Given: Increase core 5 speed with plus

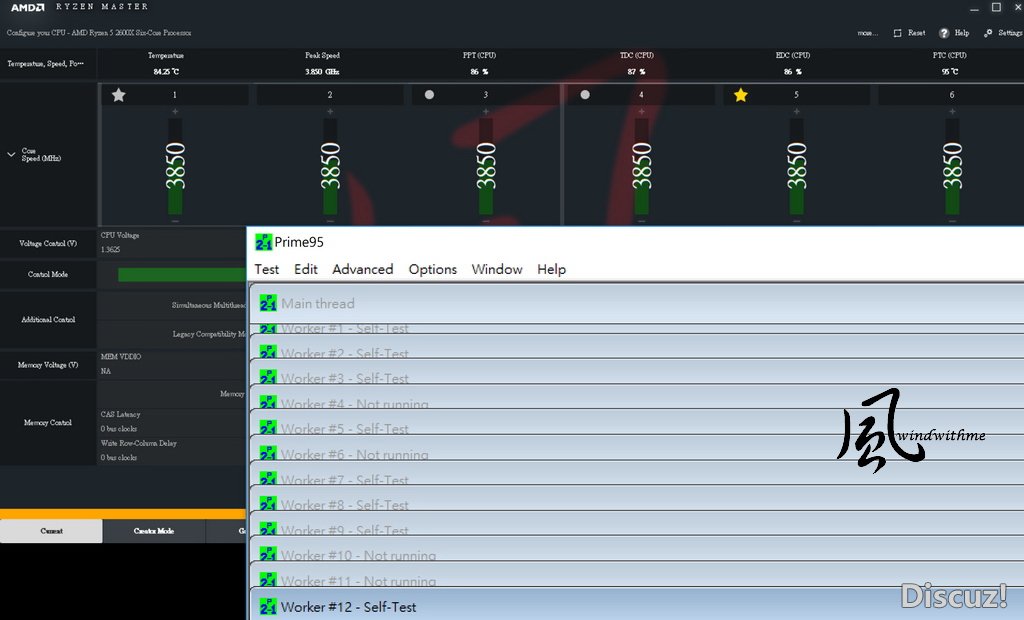Looking at the screenshot, I should [797, 112].
